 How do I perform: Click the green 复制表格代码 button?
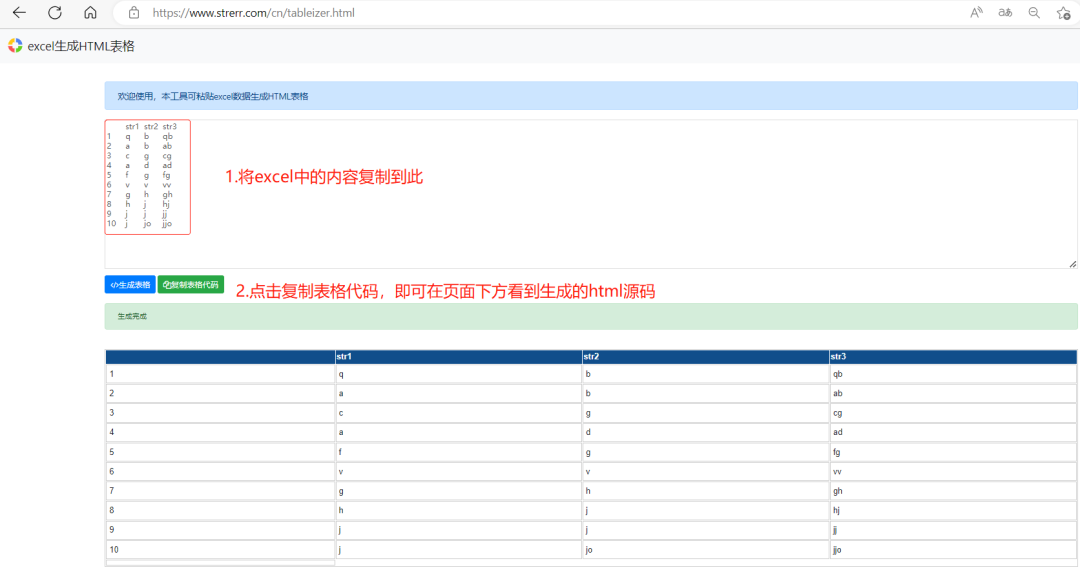pos(191,285)
